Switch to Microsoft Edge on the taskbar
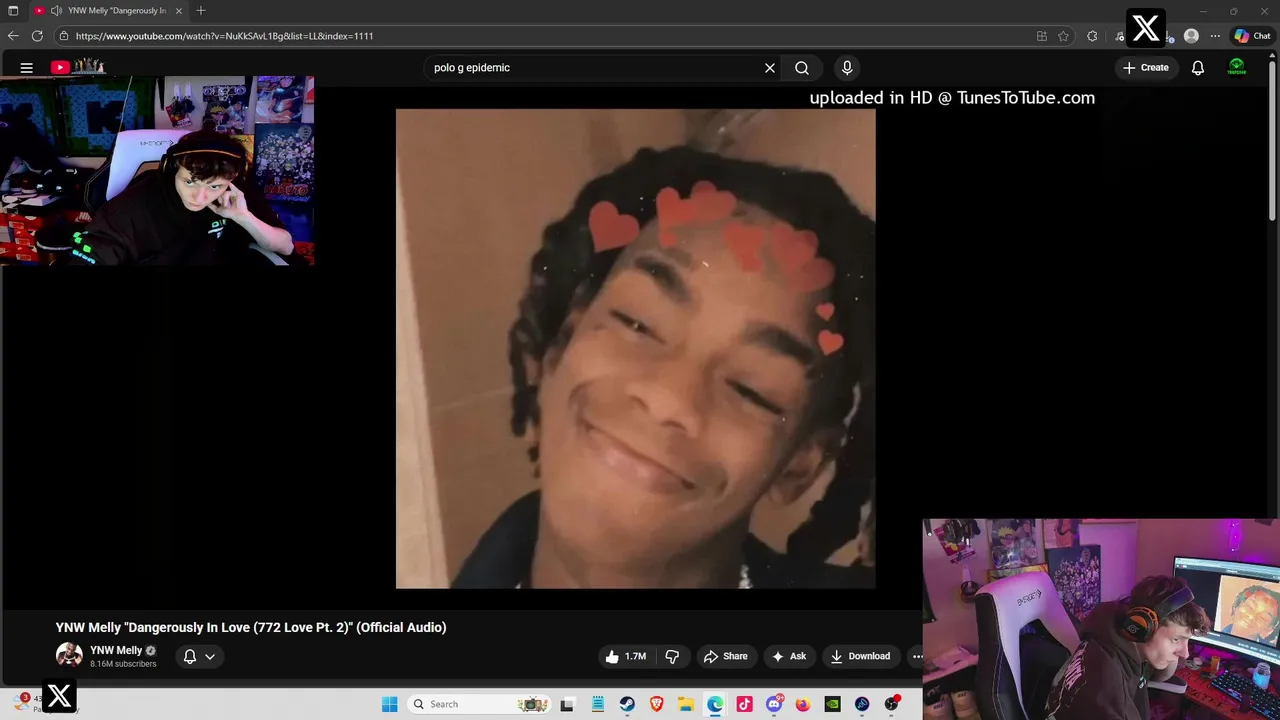This screenshot has height=720, width=1280. pos(715,704)
